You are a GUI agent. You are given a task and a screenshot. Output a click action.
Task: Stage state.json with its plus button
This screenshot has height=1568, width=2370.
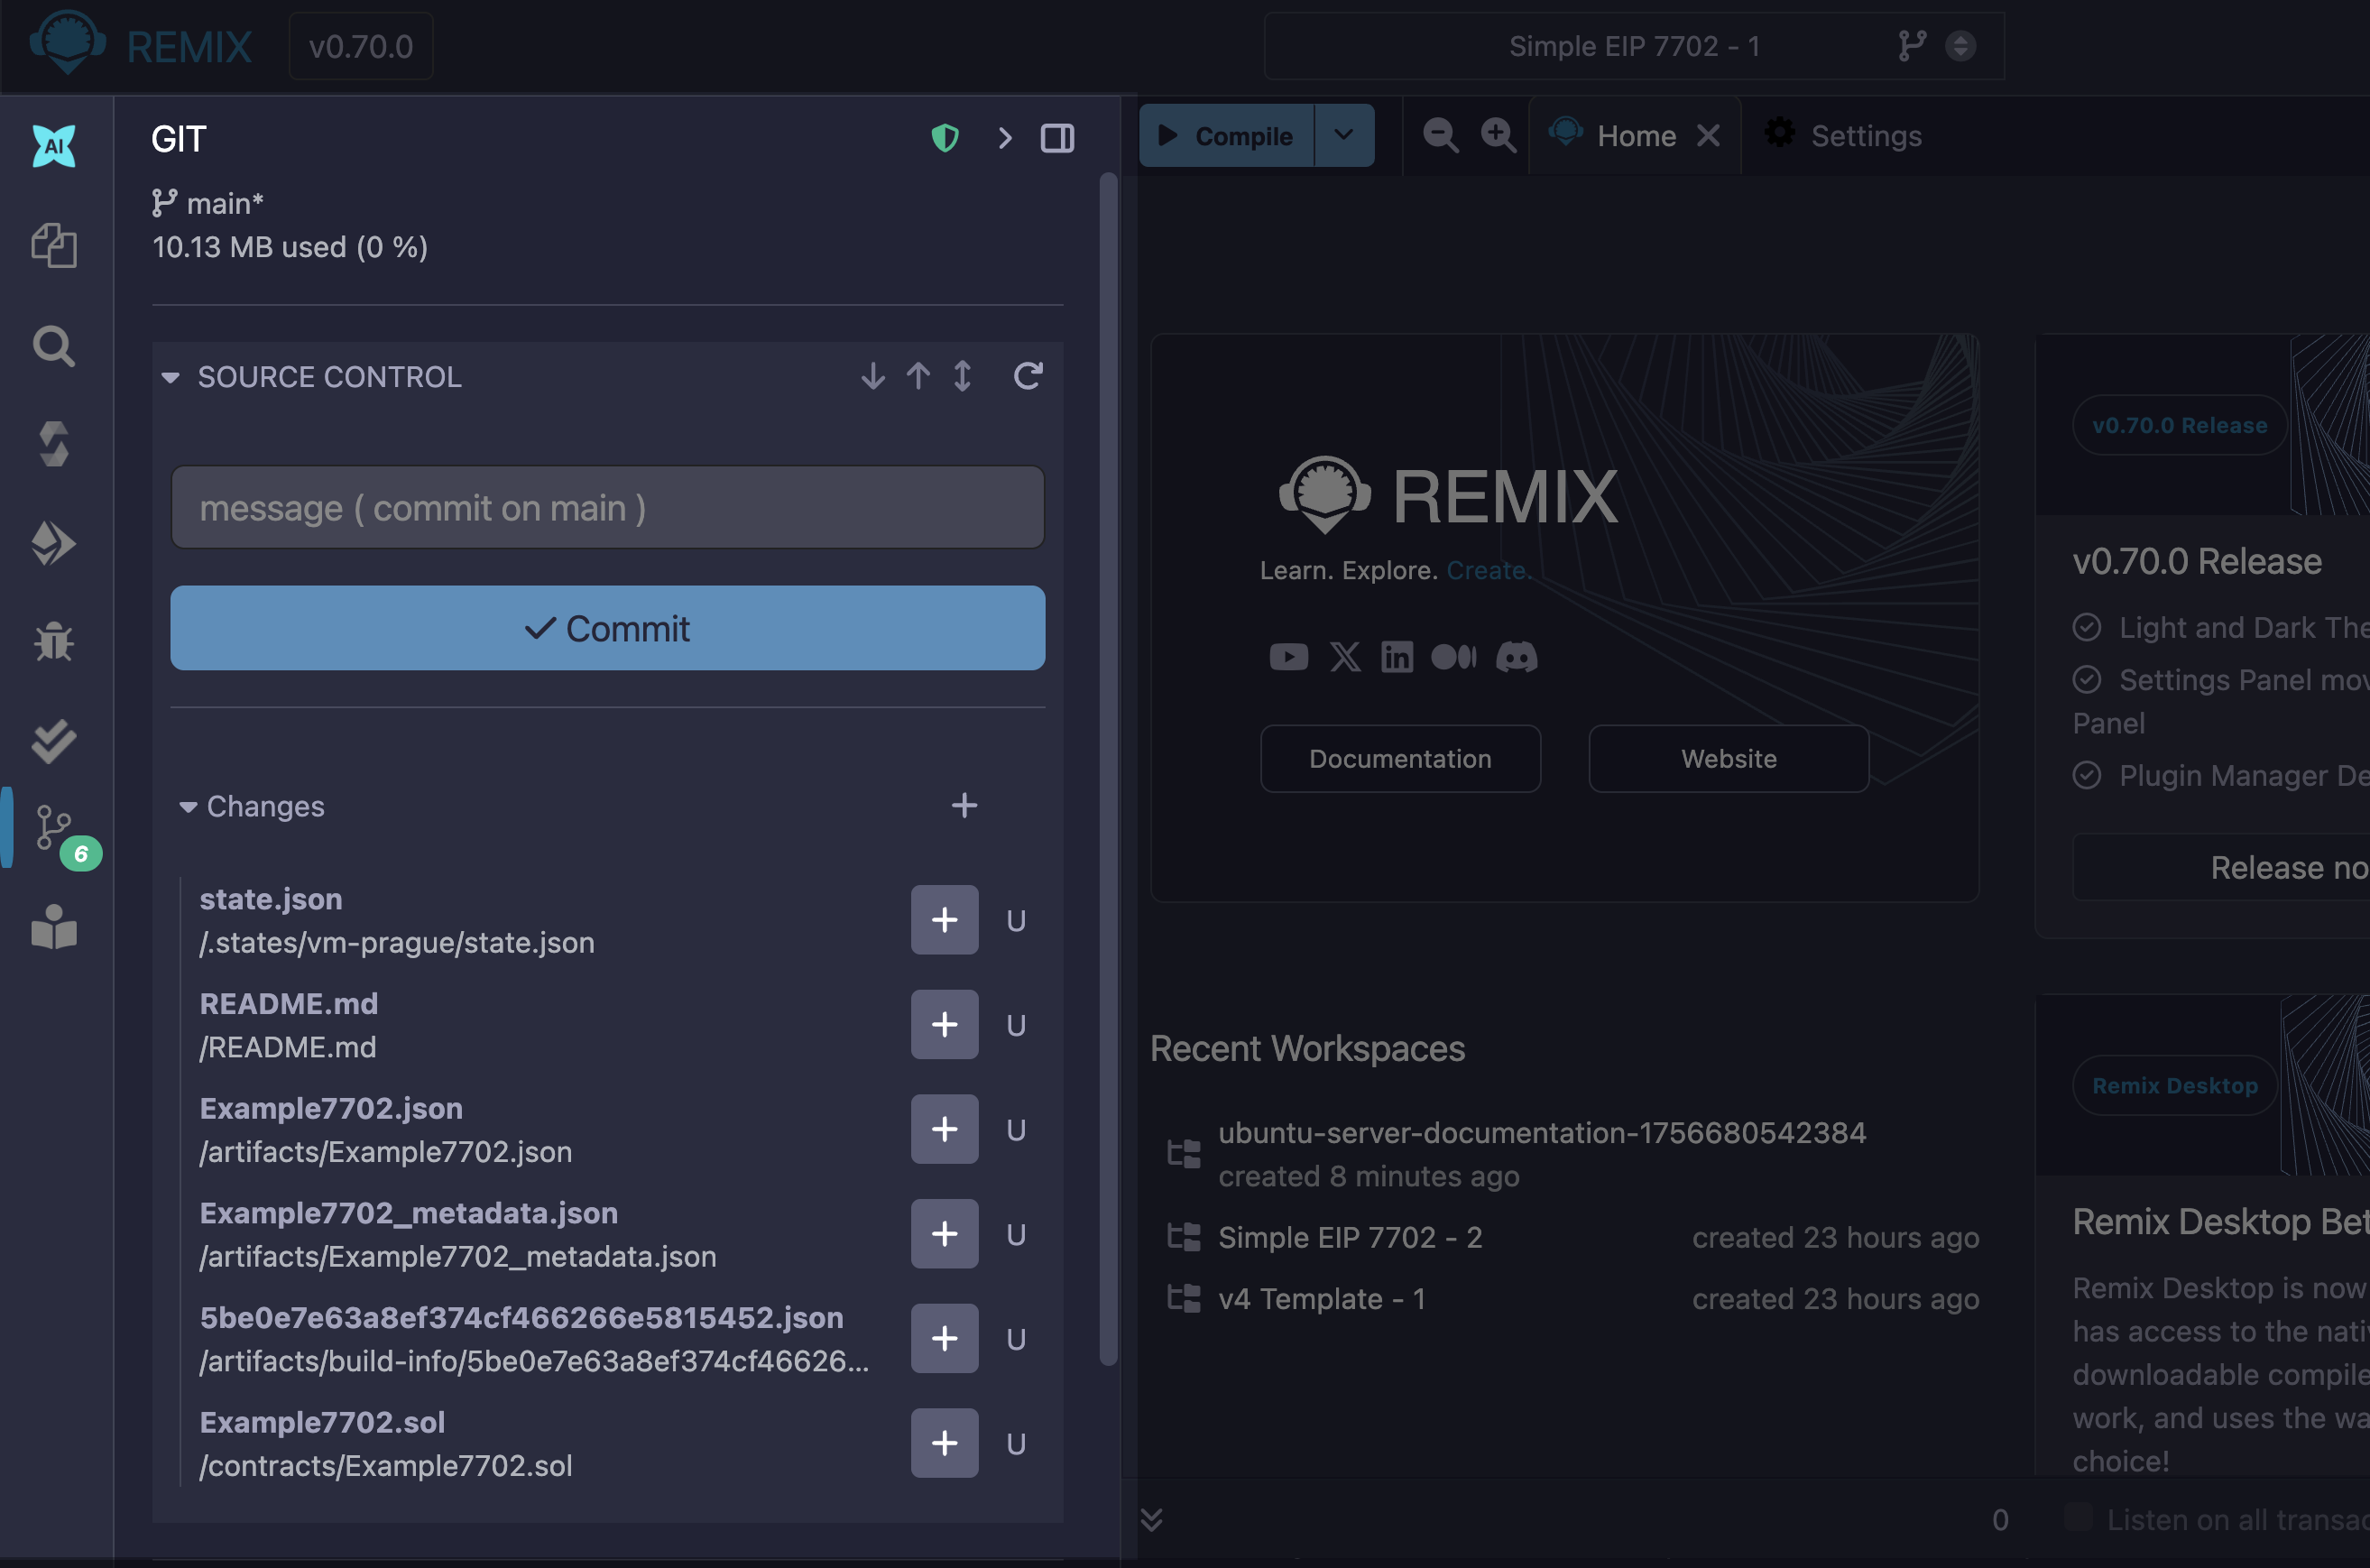(944, 920)
